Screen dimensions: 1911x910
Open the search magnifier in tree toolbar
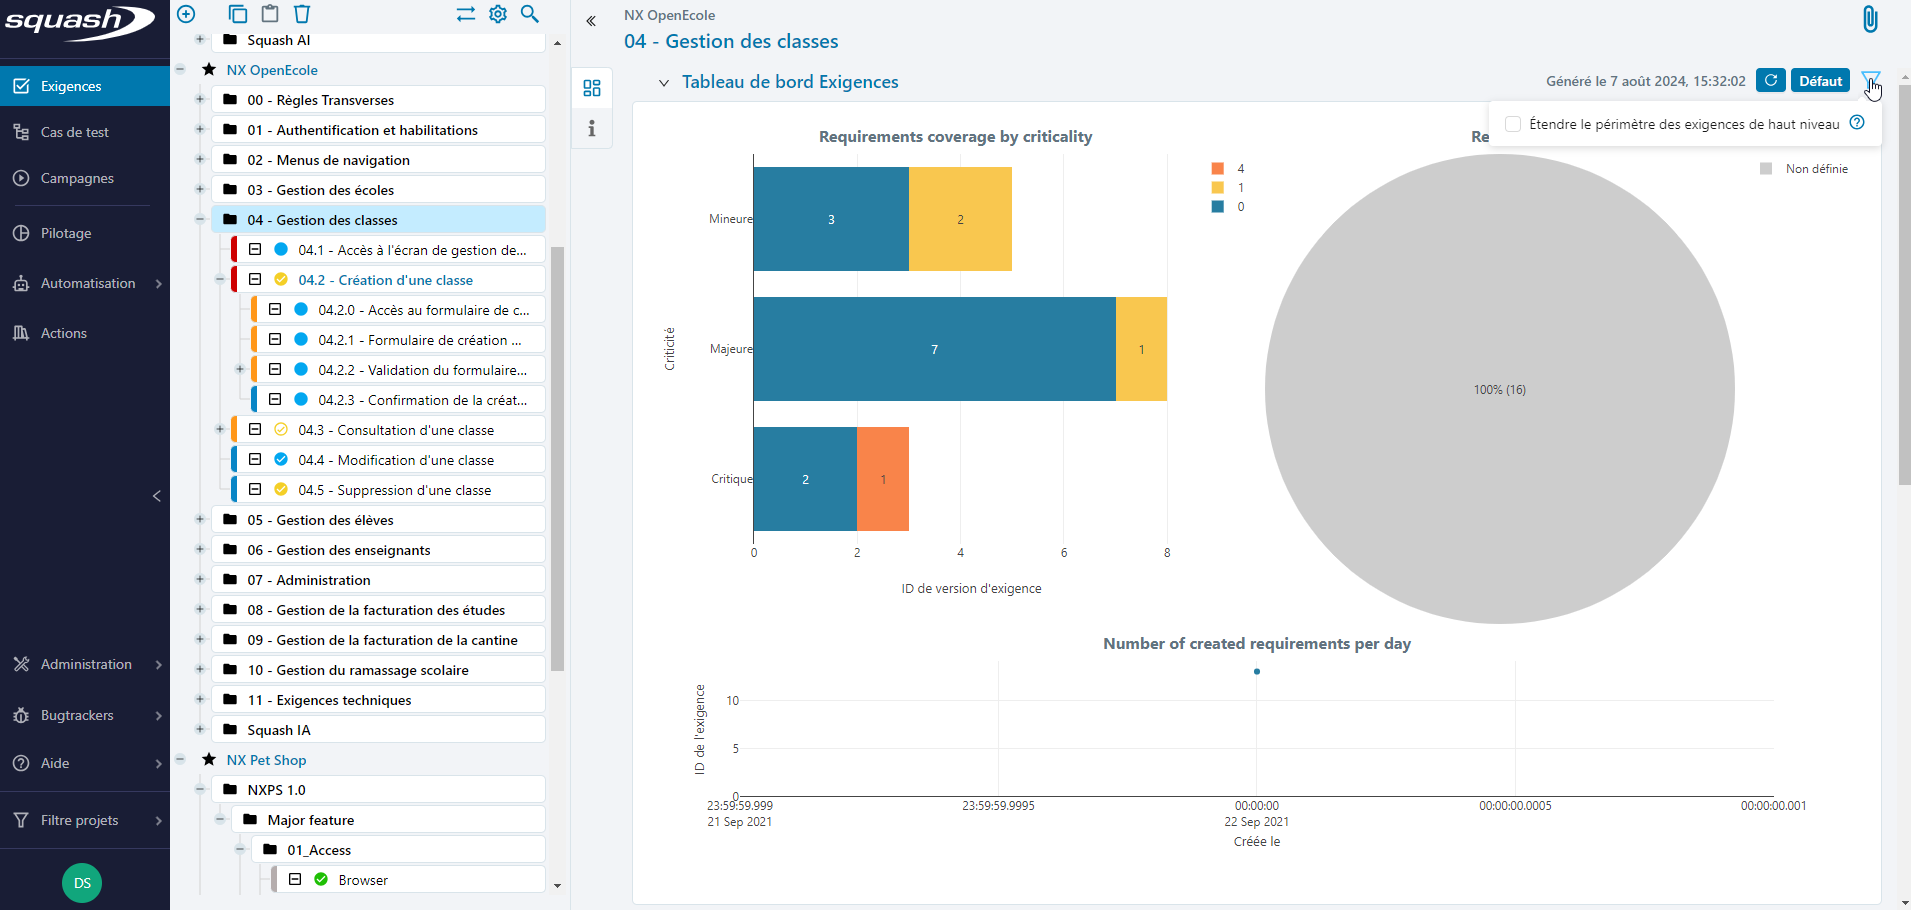[530, 14]
